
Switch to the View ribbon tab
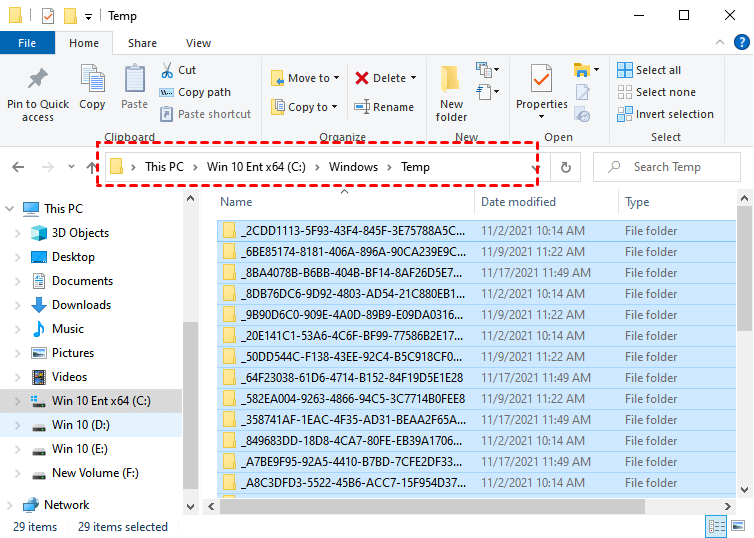pos(198,43)
